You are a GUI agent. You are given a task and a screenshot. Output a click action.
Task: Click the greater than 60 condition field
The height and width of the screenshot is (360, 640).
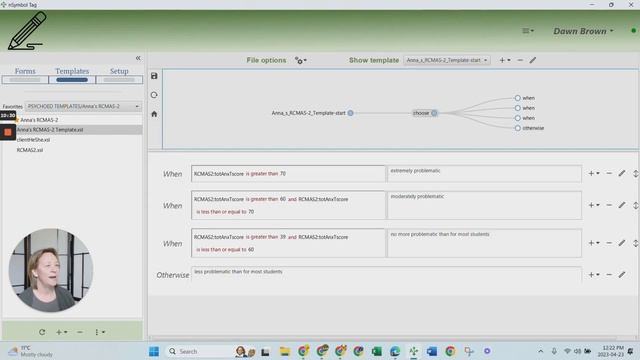(x=288, y=205)
